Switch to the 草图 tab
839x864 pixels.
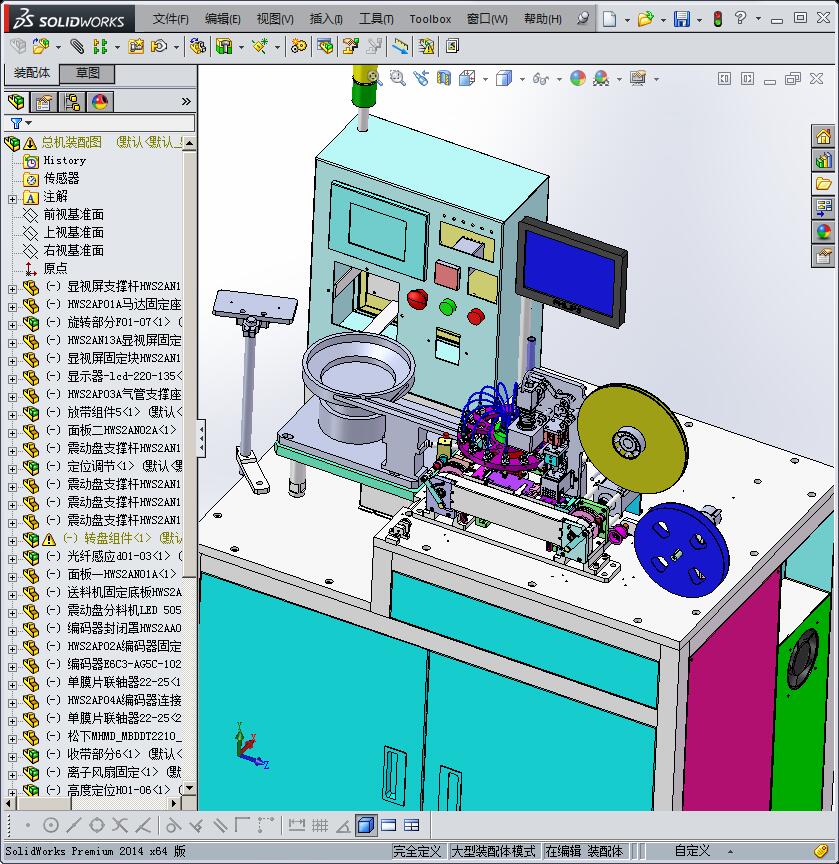pyautogui.click(x=87, y=73)
